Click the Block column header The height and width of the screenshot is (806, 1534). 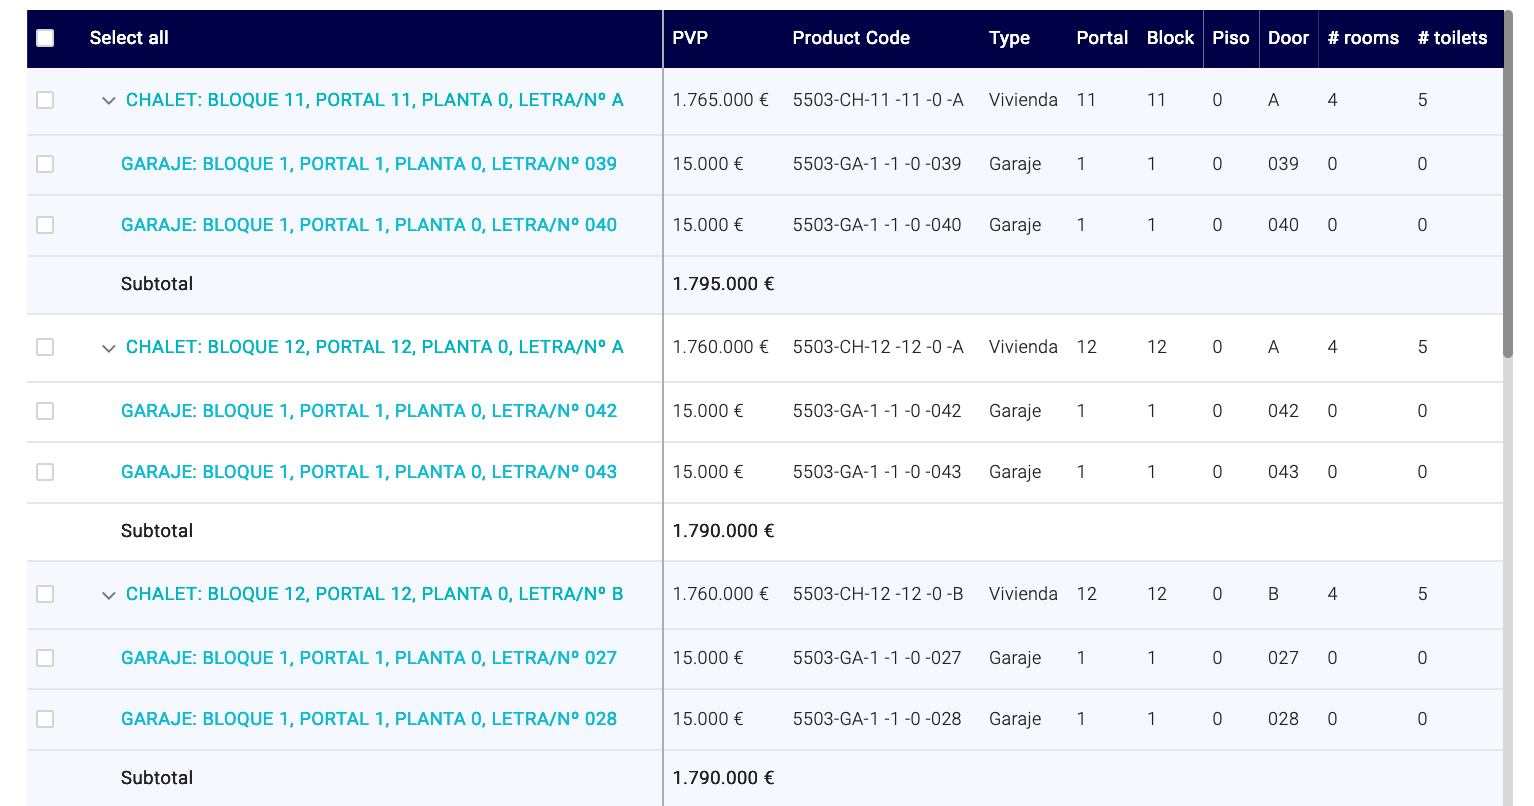click(1170, 38)
